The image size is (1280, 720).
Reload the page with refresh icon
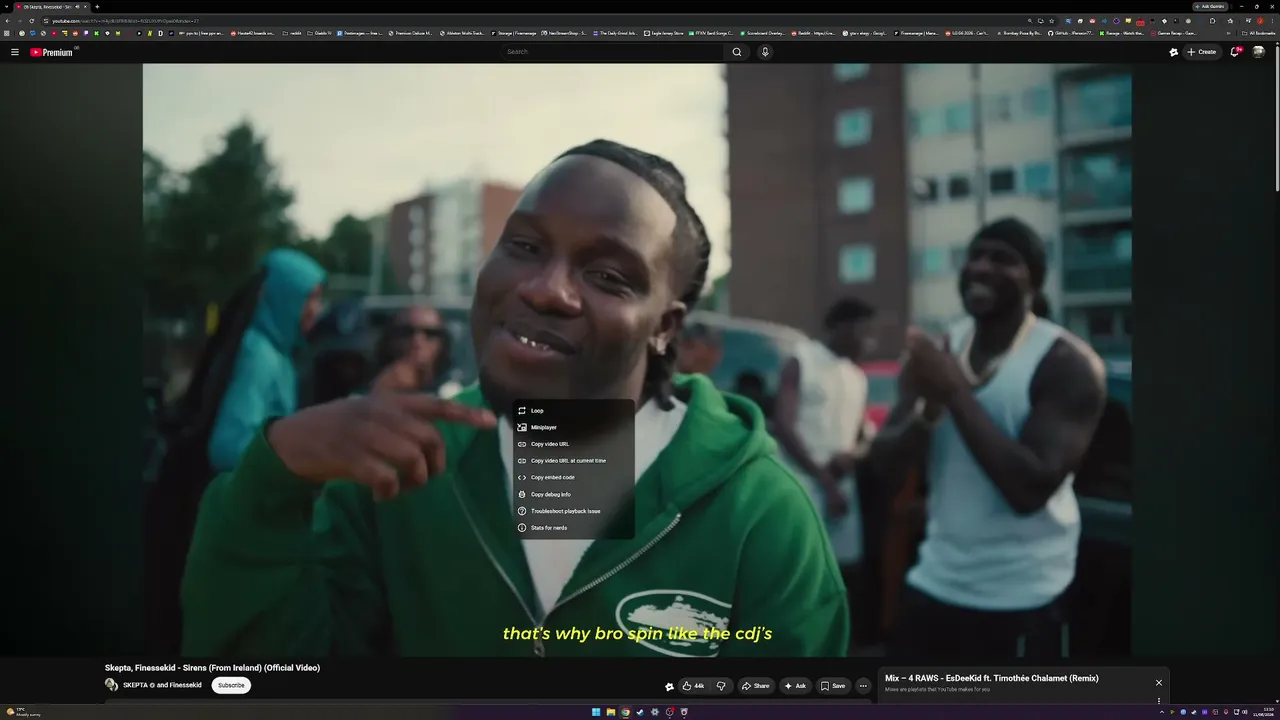[32, 20]
